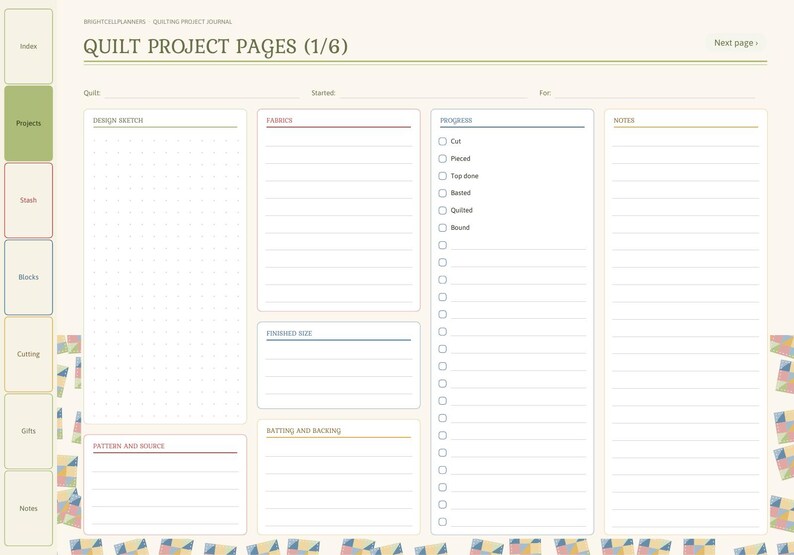
Task: Check the Cut progress box
Action: (443, 141)
